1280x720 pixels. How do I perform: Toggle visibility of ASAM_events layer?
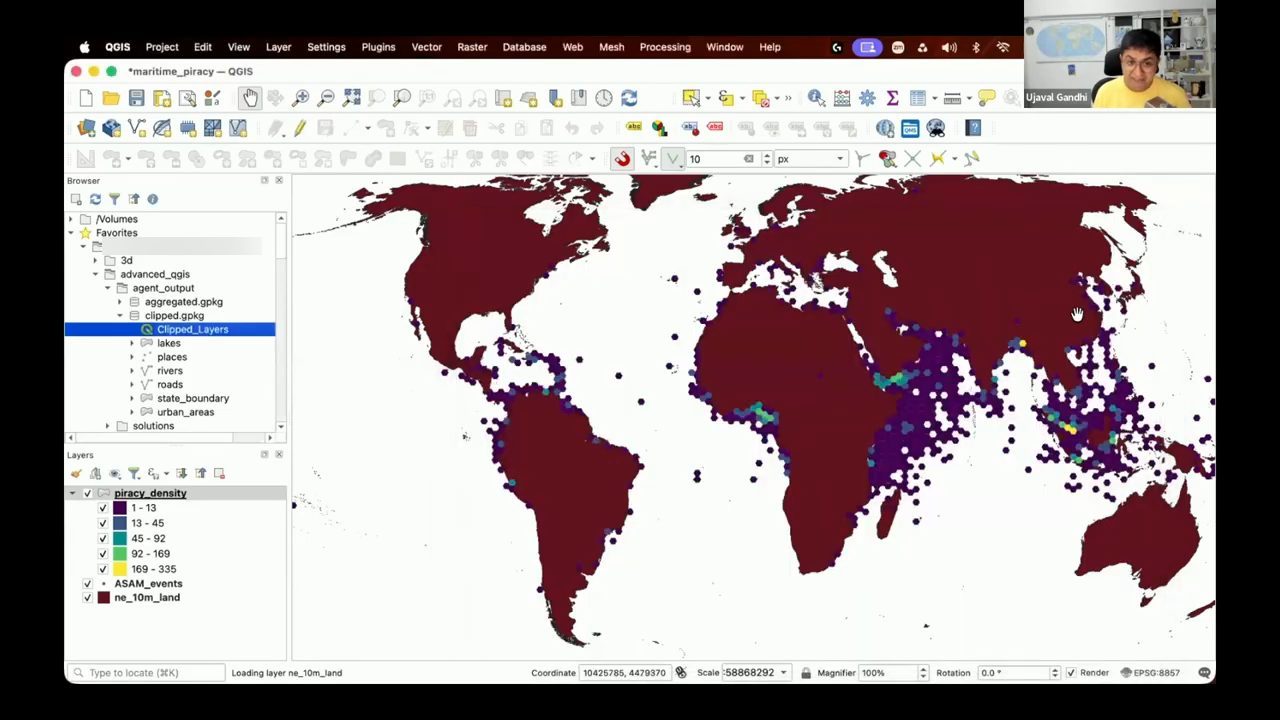coord(88,583)
